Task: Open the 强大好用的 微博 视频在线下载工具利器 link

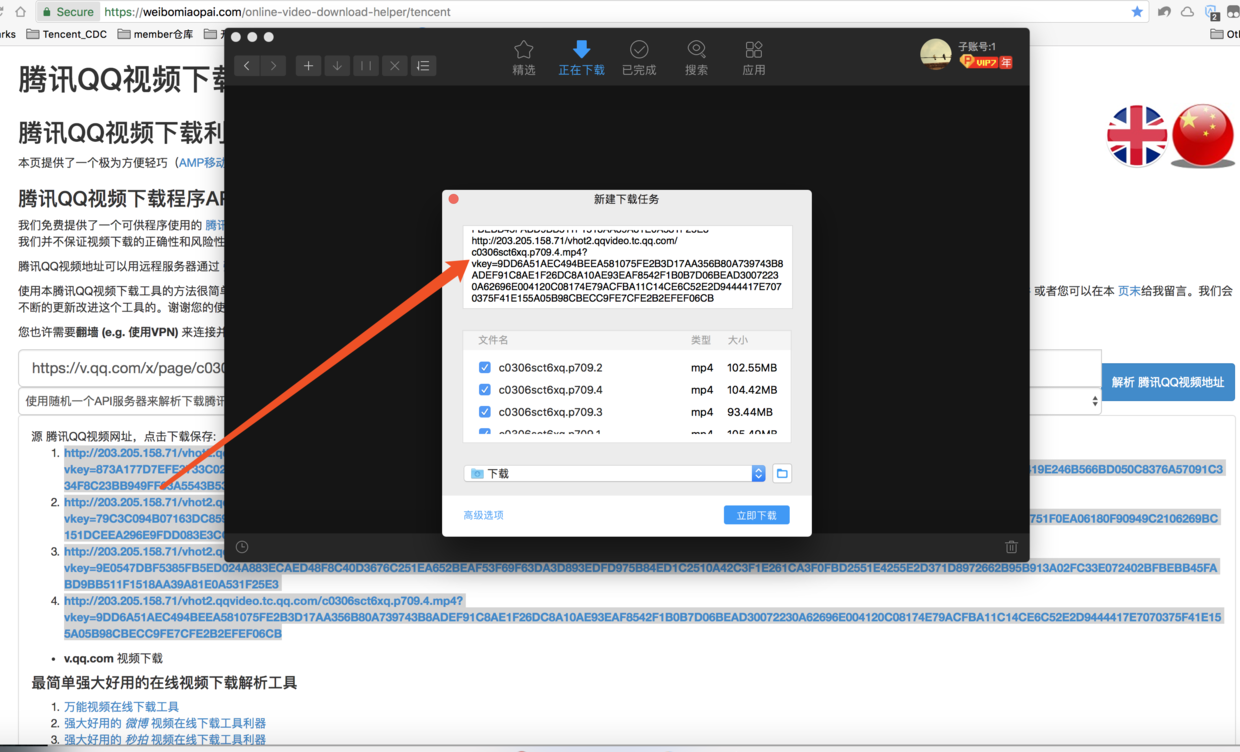Action: coord(165,723)
